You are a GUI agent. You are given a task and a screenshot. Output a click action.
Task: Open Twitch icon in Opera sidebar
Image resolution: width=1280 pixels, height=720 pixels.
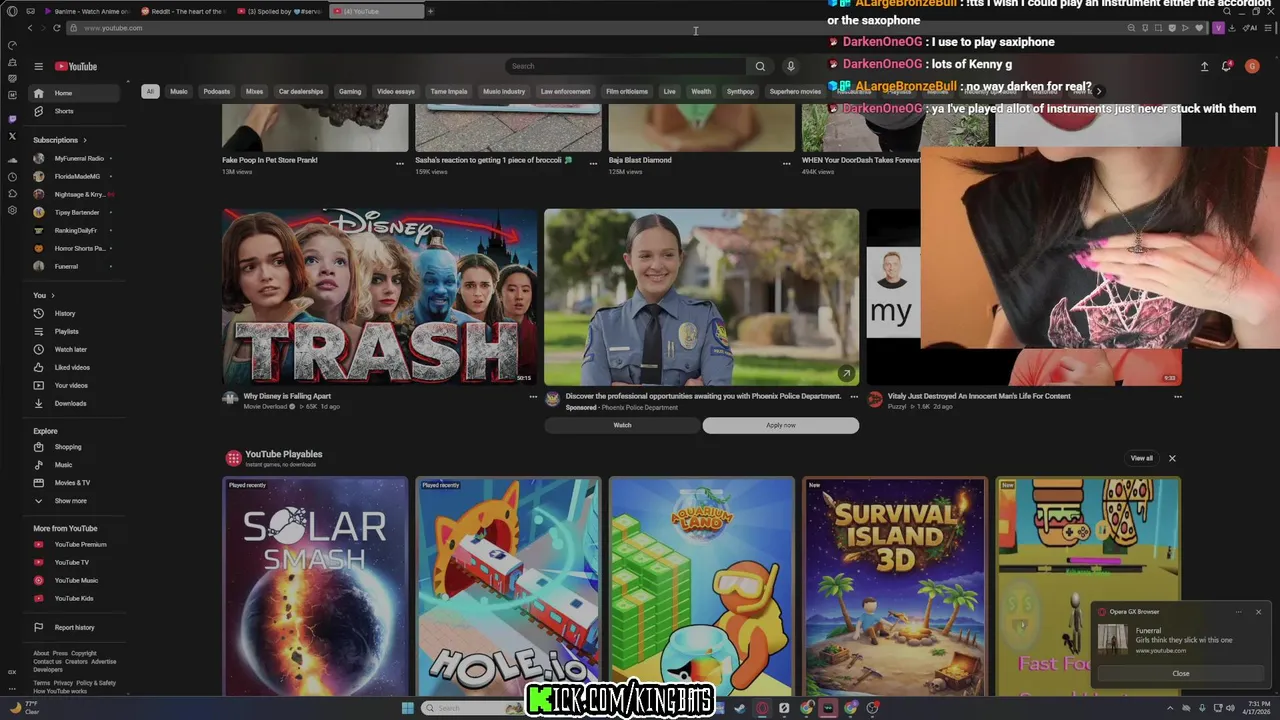[12, 119]
